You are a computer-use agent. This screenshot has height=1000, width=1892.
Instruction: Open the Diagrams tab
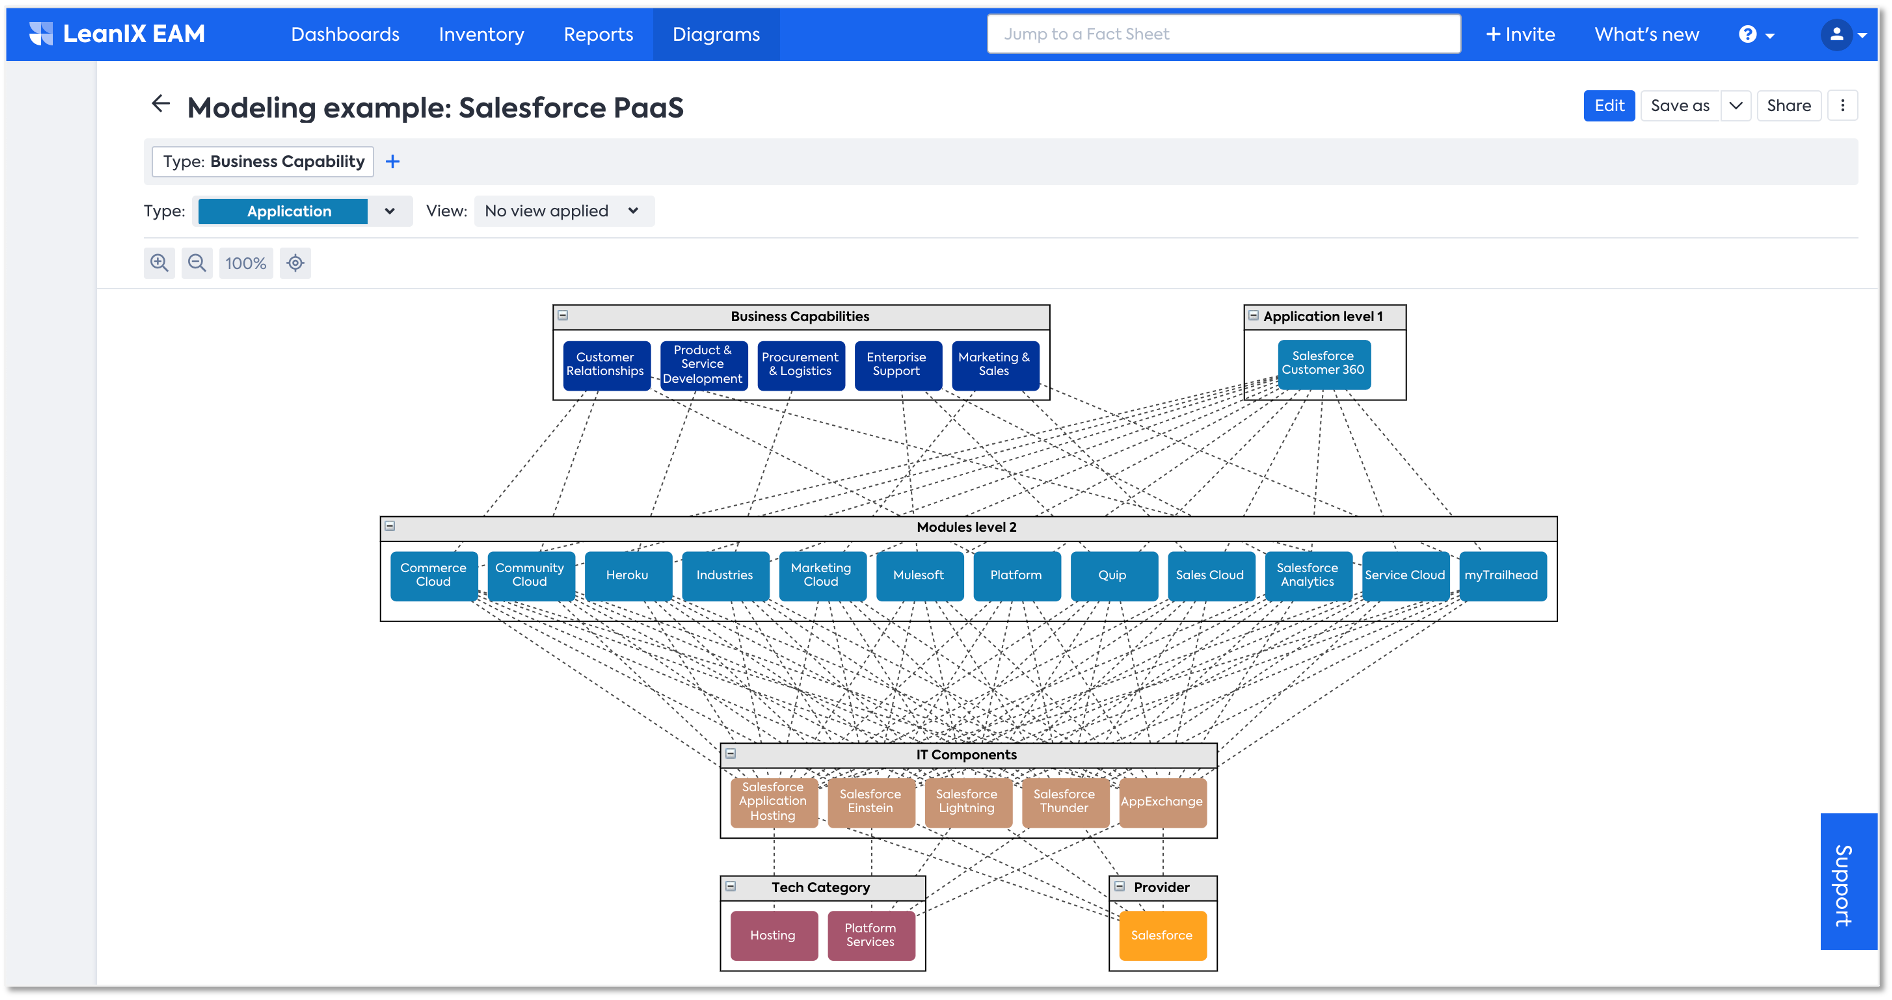[x=716, y=34]
